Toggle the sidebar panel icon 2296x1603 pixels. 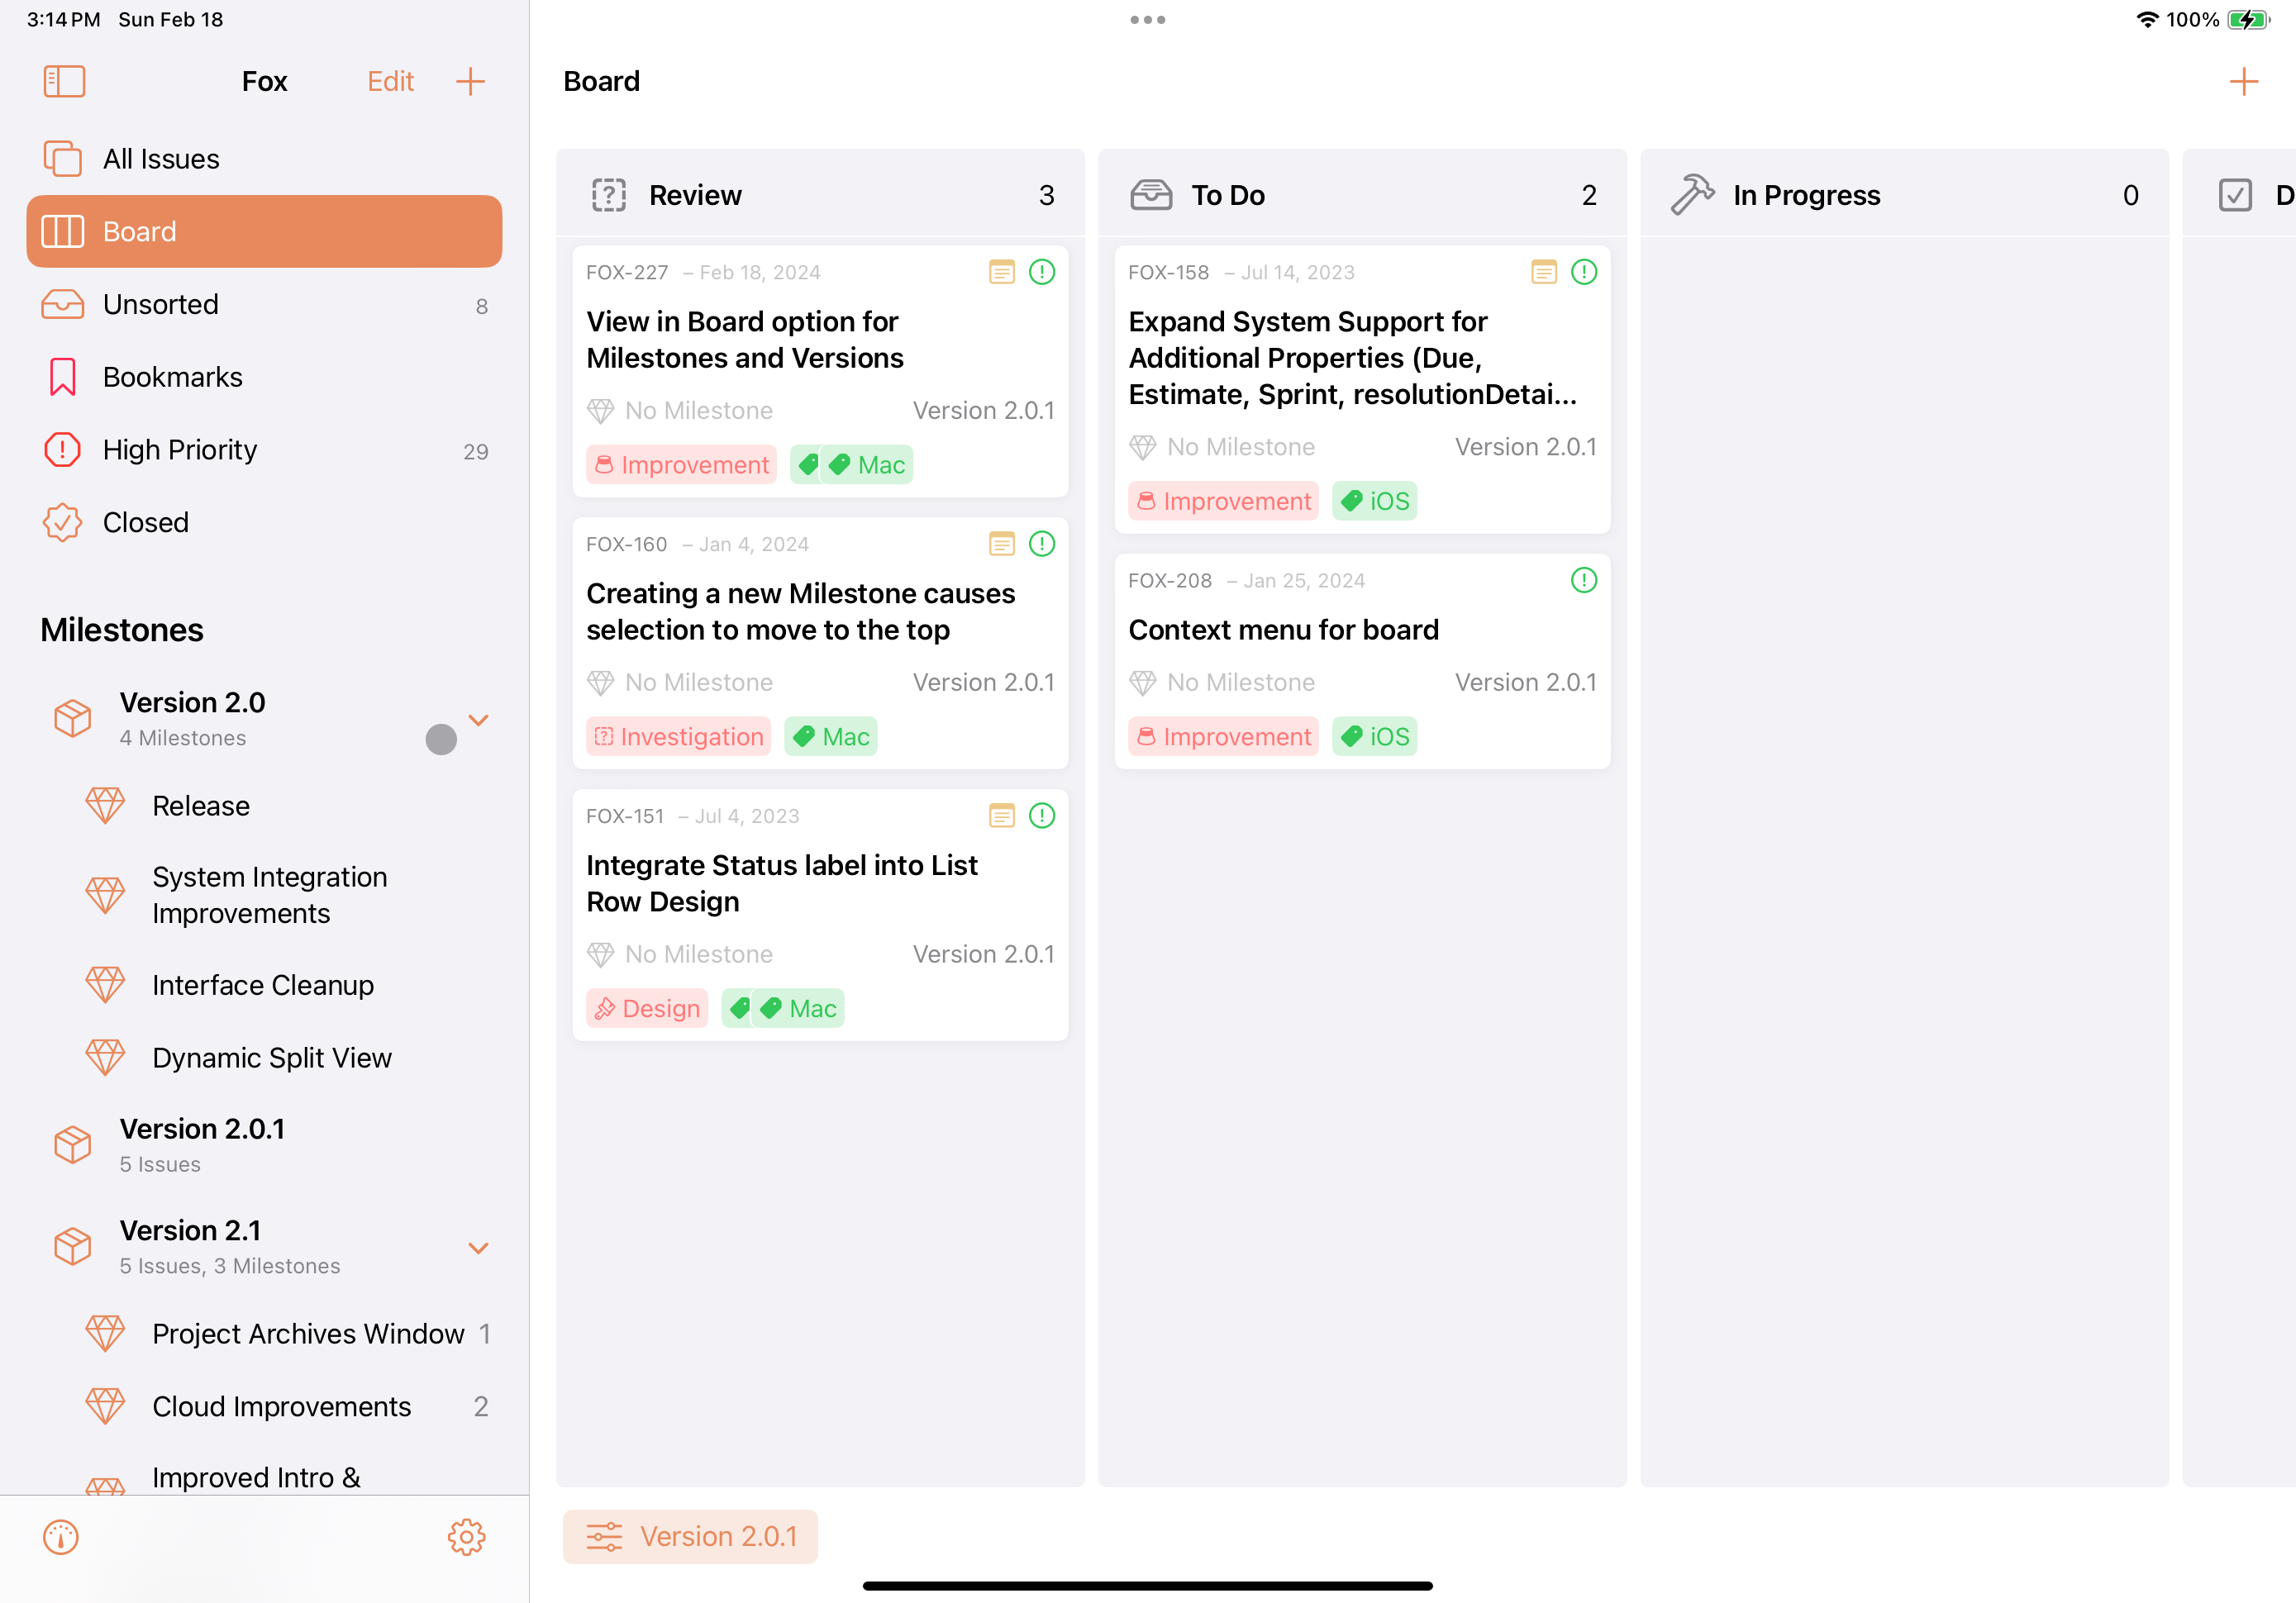64,81
